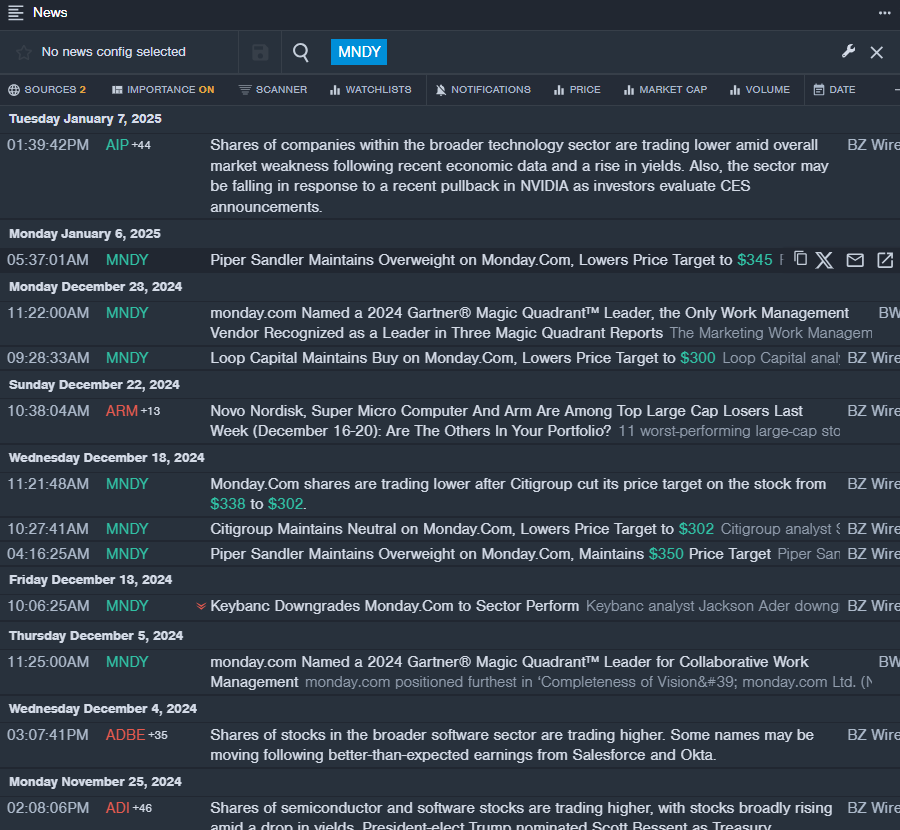Open the Date filter dropdown
Viewport: 900px width, 830px height.
click(834, 90)
